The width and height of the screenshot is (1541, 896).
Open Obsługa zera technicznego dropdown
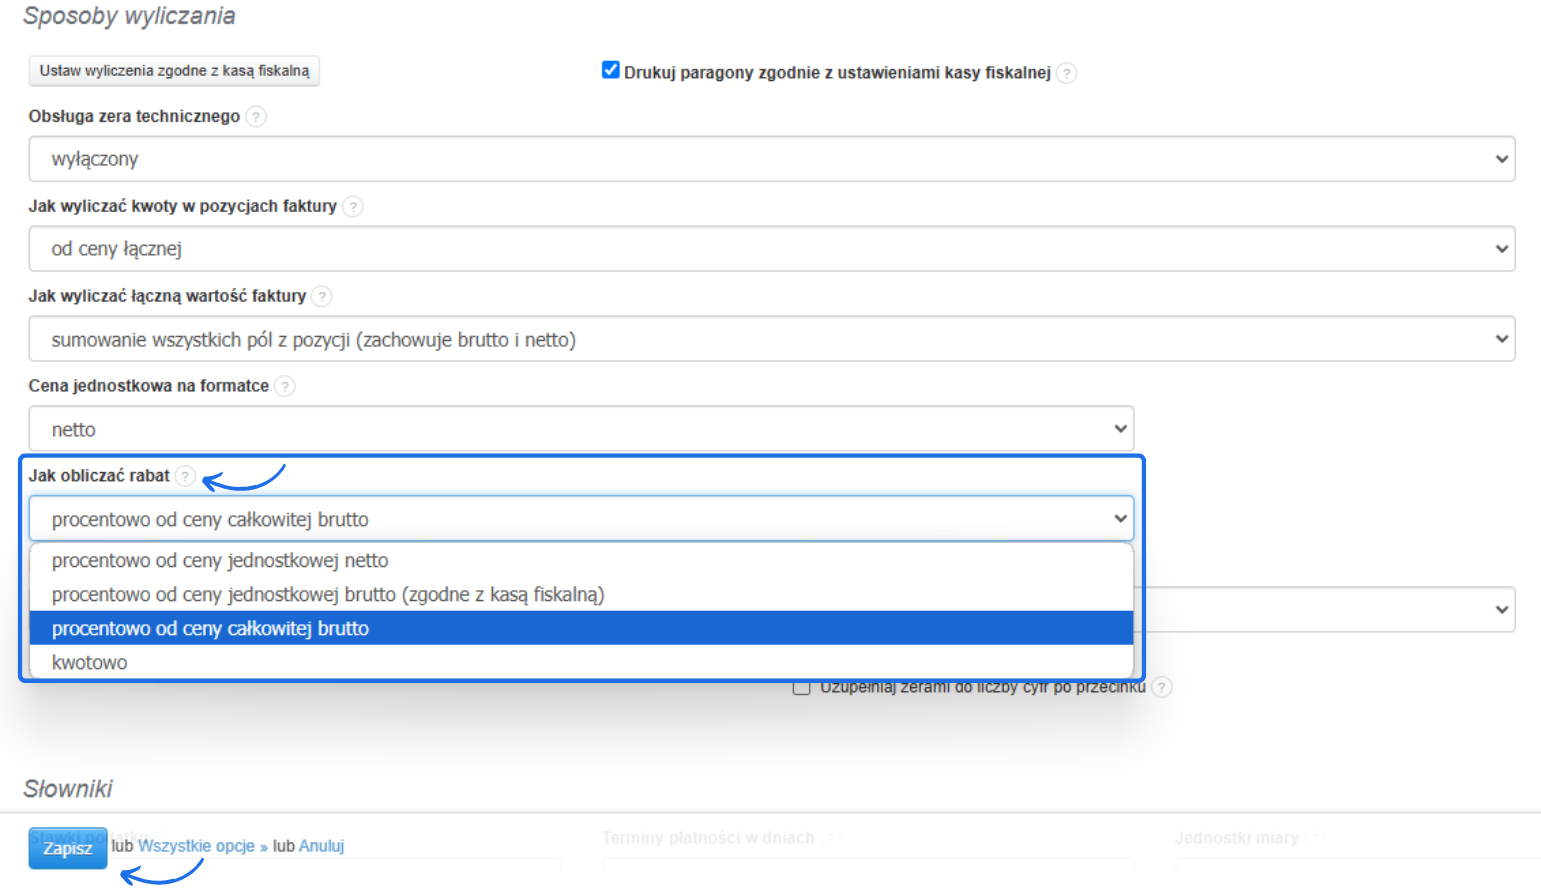(x=771, y=159)
